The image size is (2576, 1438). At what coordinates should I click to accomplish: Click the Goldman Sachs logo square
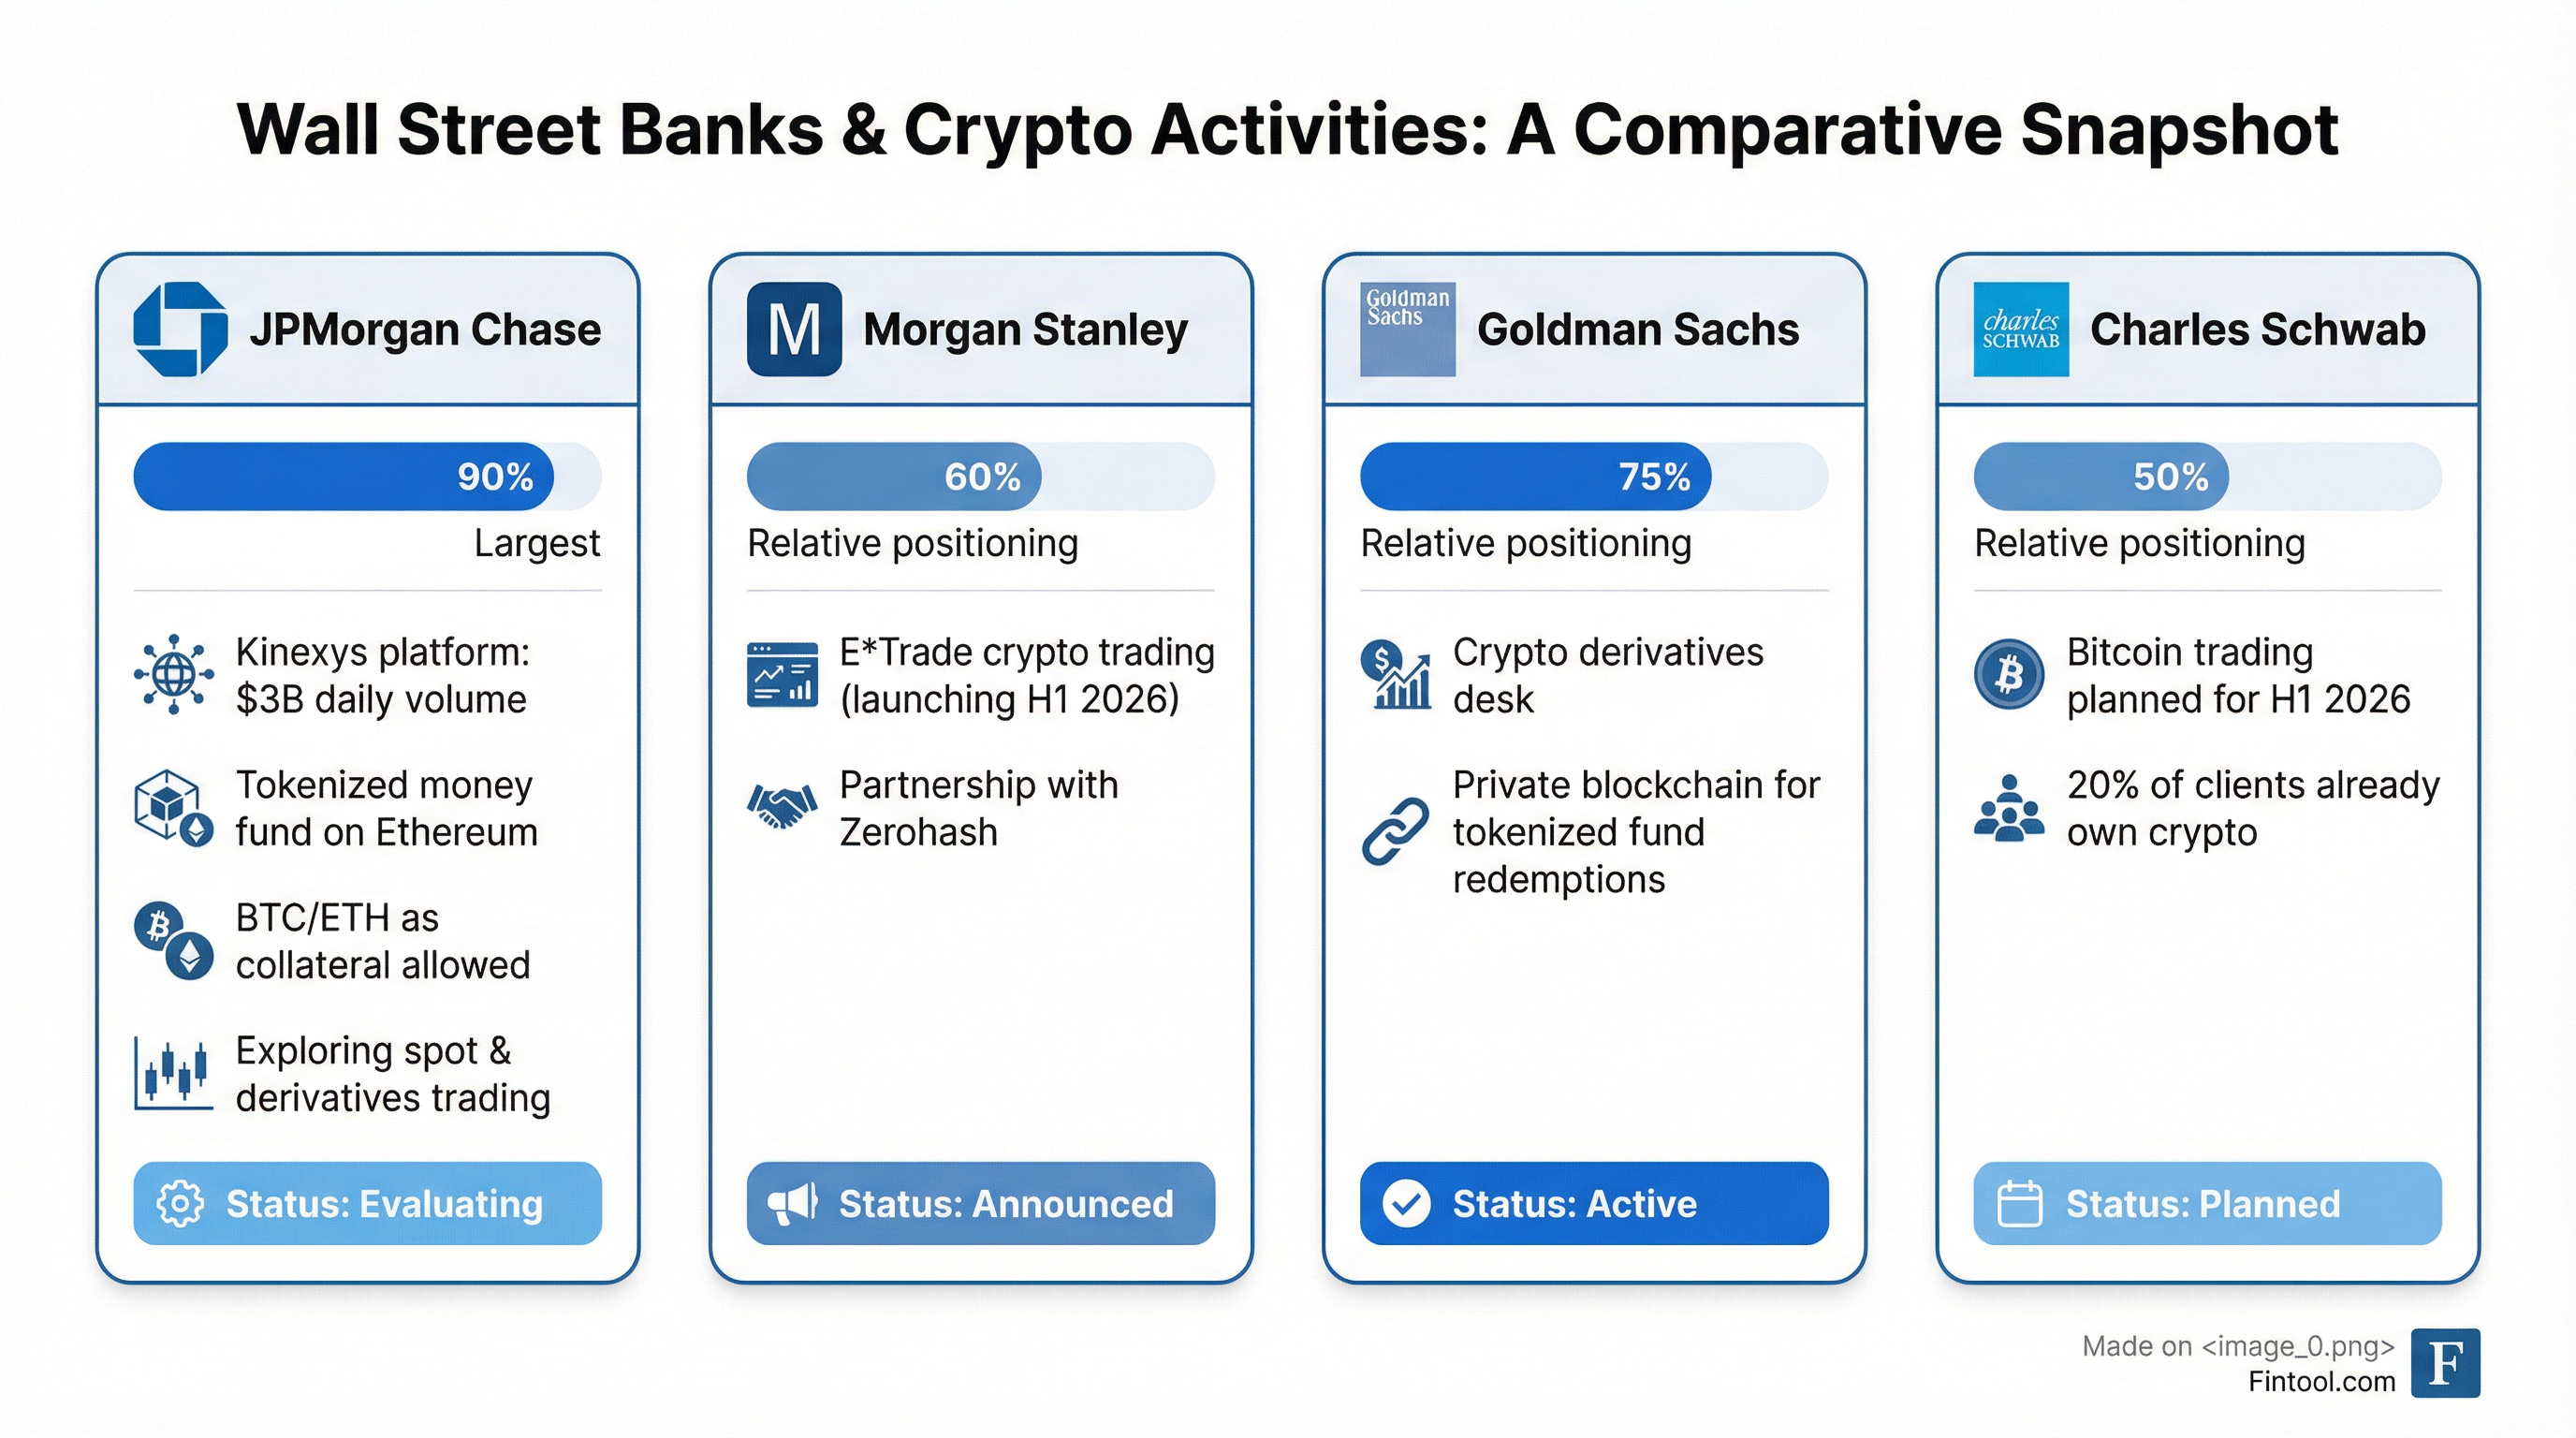coord(1407,329)
